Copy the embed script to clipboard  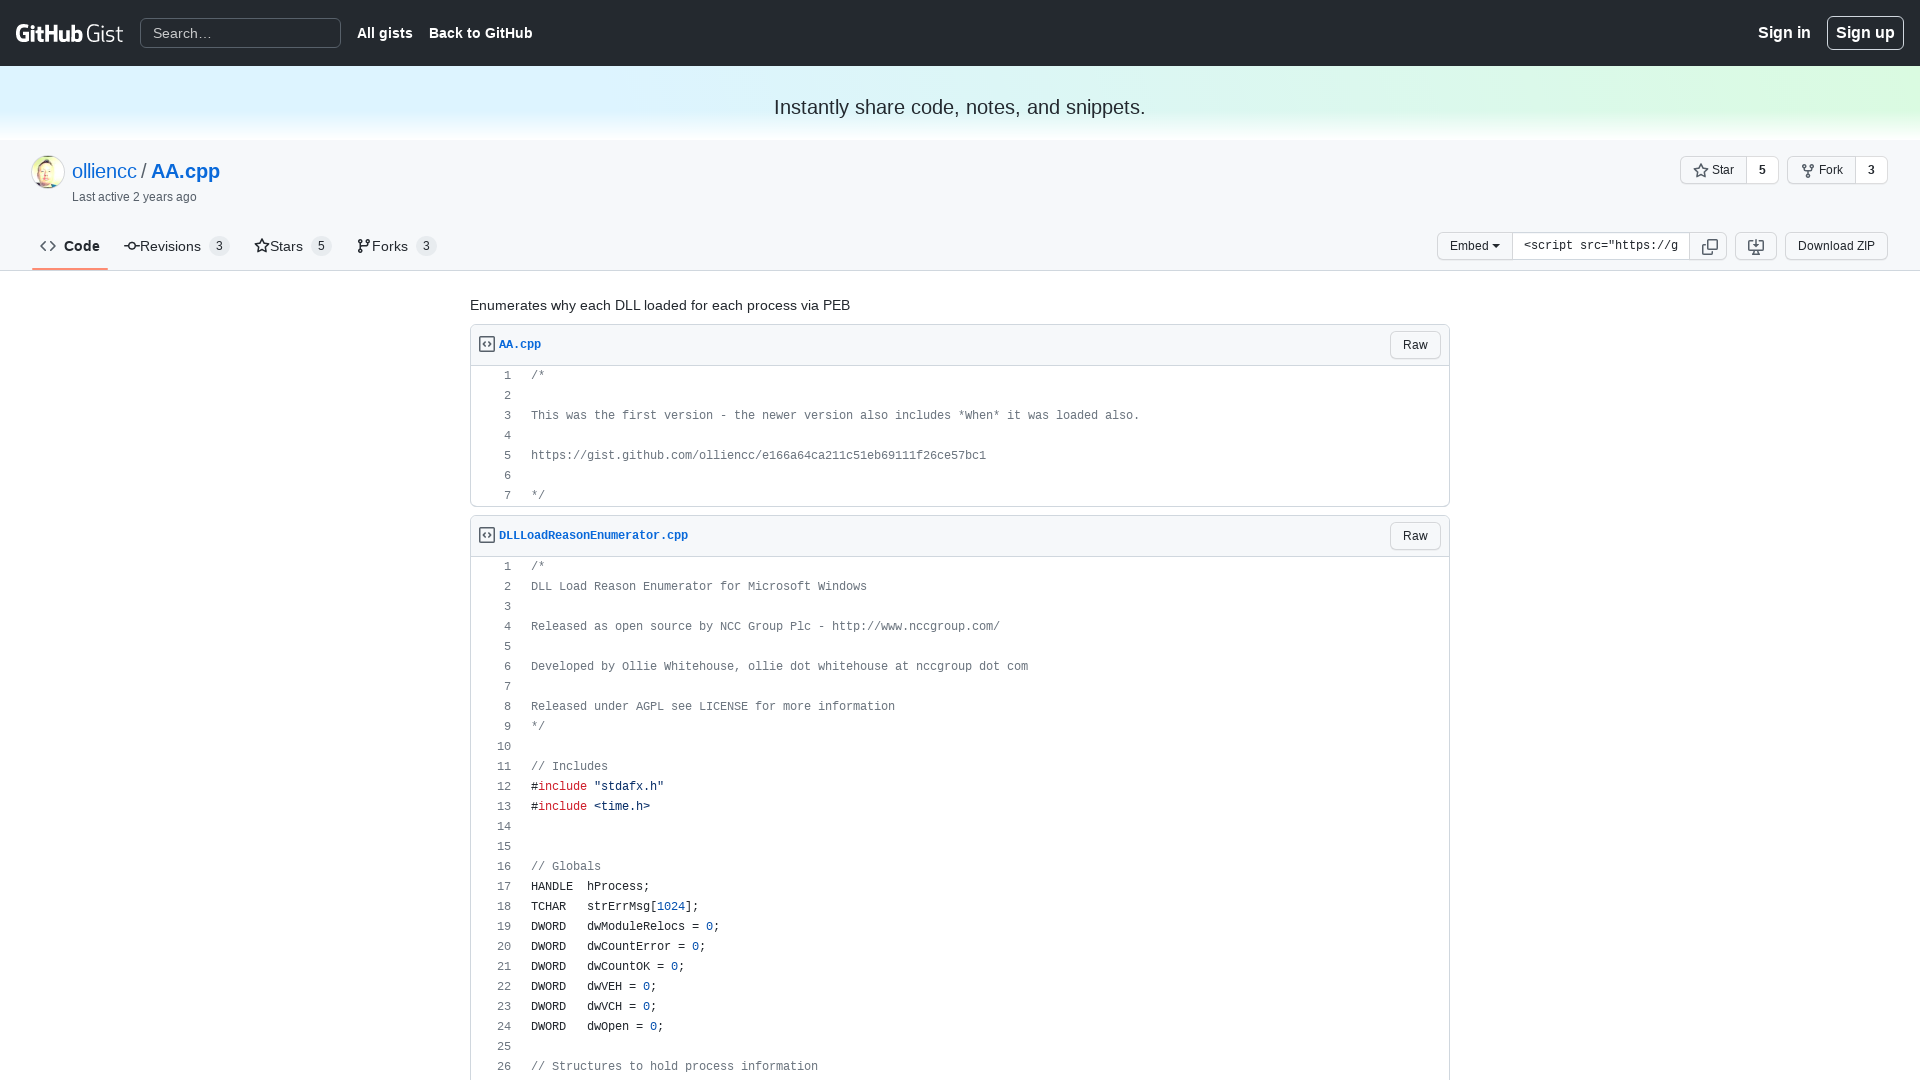(1709, 246)
